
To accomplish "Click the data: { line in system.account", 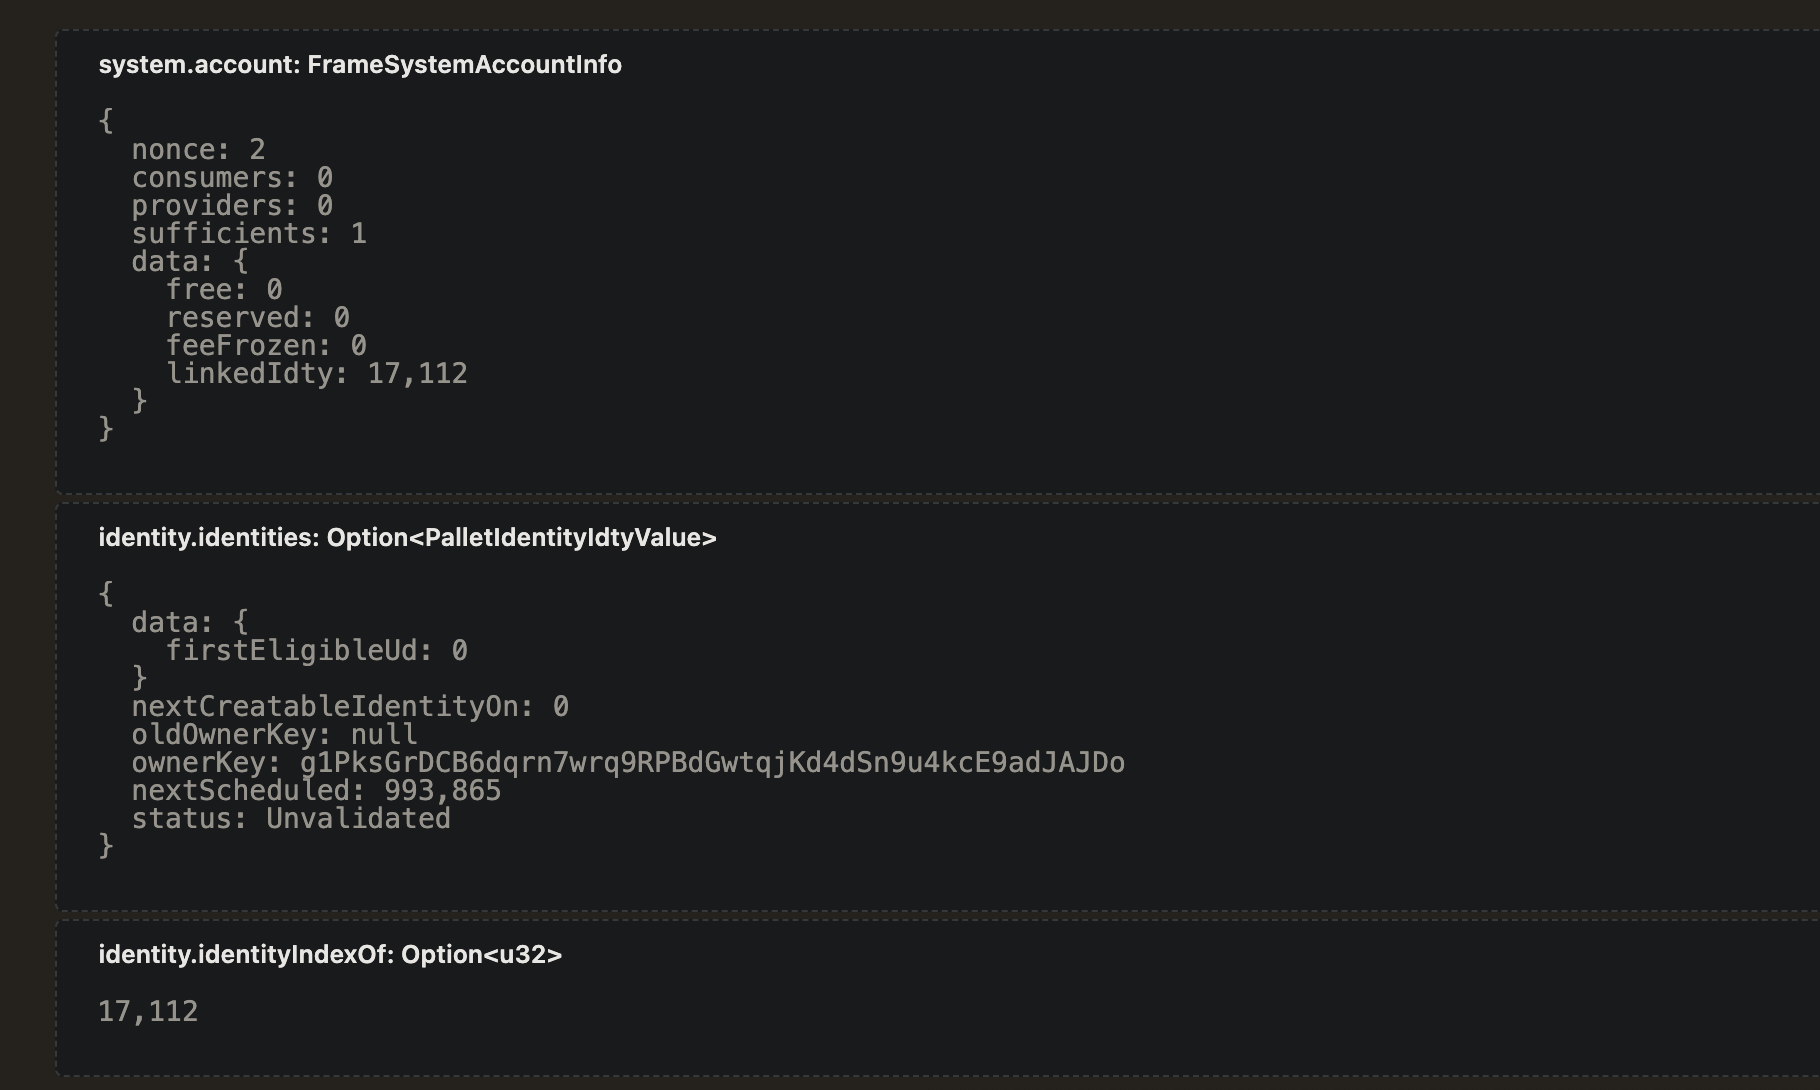I will click(190, 262).
